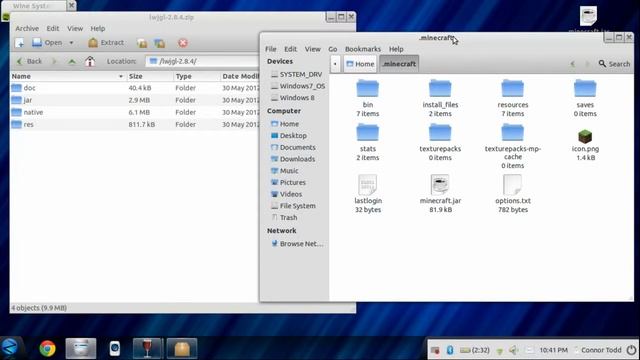Open Home in the sidebar
The height and width of the screenshot is (360, 640).
285,124
